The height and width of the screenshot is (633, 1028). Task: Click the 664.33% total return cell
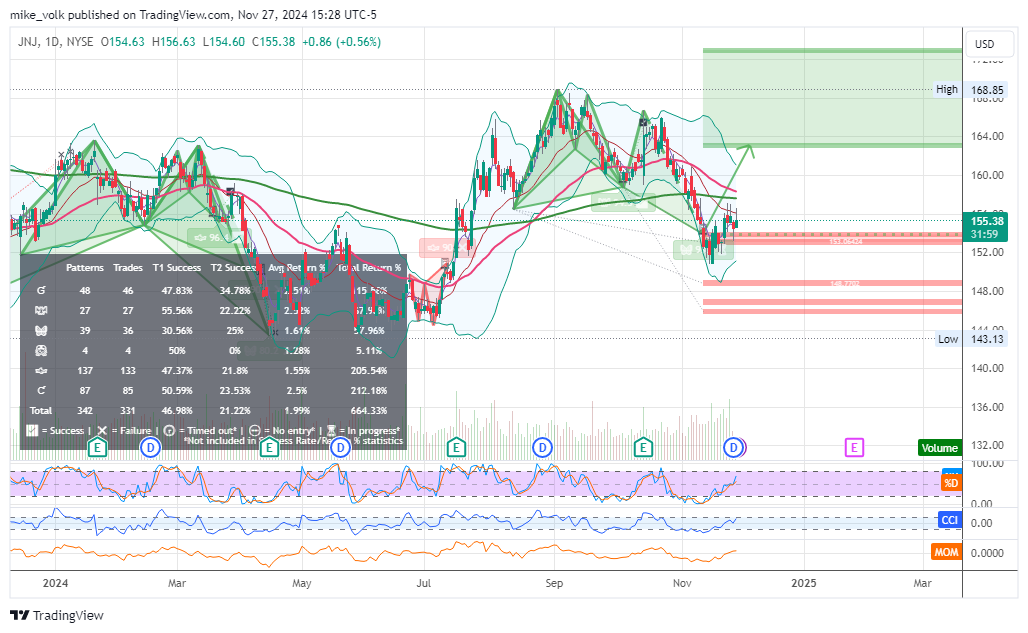point(369,410)
